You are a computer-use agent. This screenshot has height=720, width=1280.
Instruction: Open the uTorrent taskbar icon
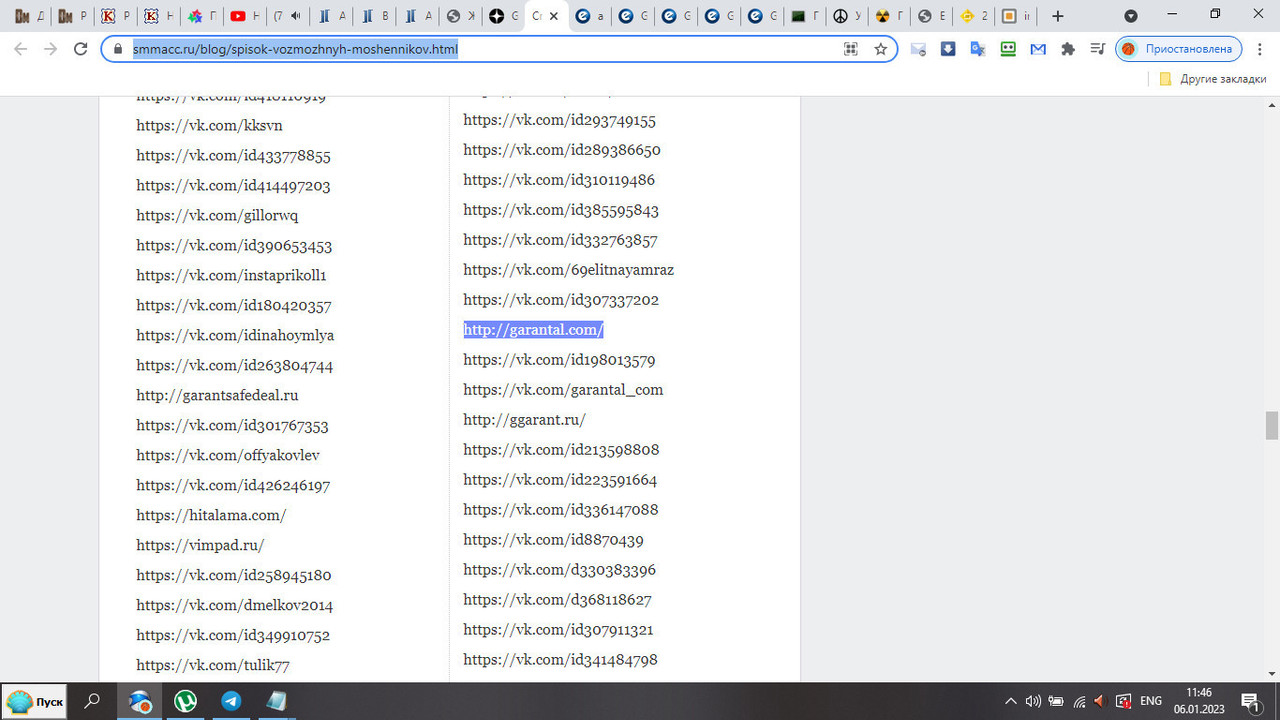pos(185,702)
